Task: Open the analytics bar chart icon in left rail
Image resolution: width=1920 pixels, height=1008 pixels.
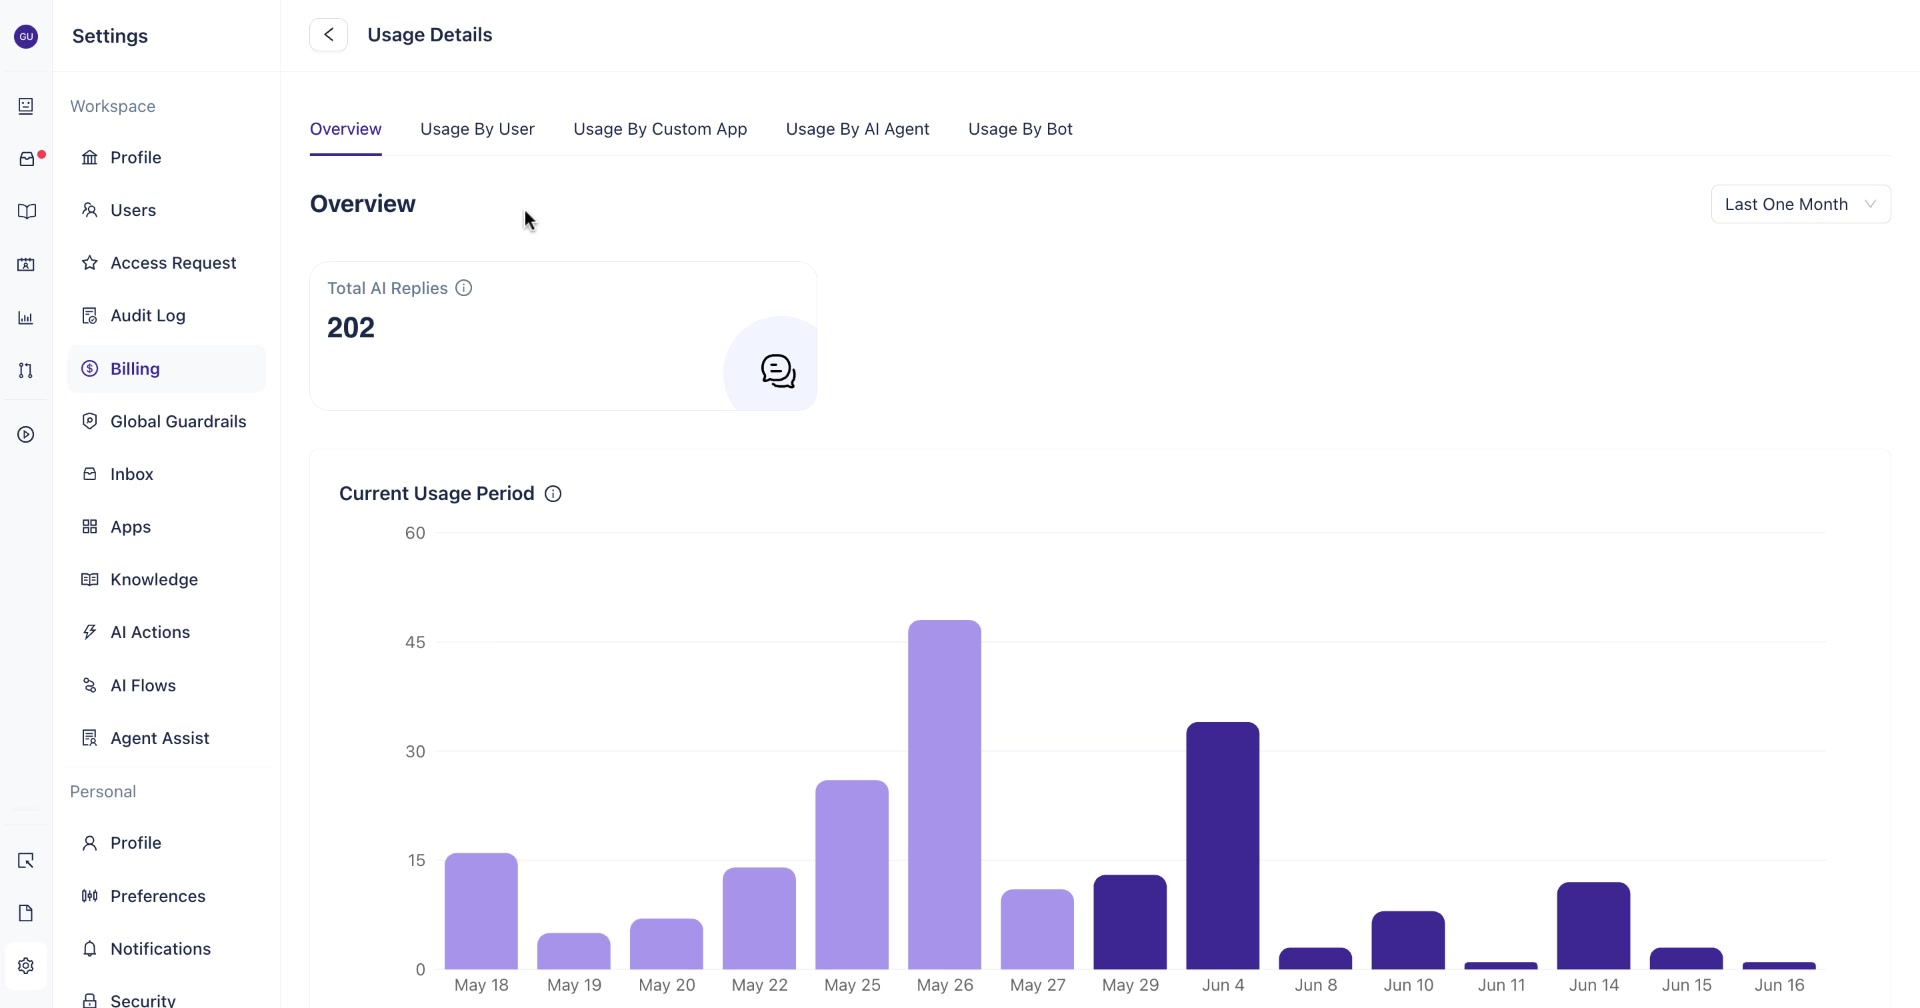Action: (26, 318)
